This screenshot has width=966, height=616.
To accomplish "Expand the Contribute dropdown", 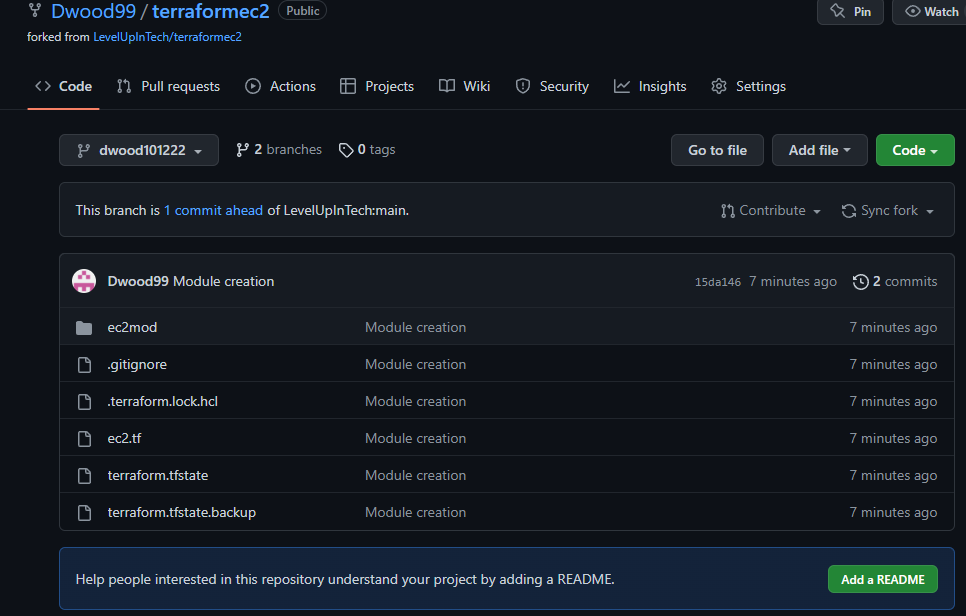I will coord(771,211).
